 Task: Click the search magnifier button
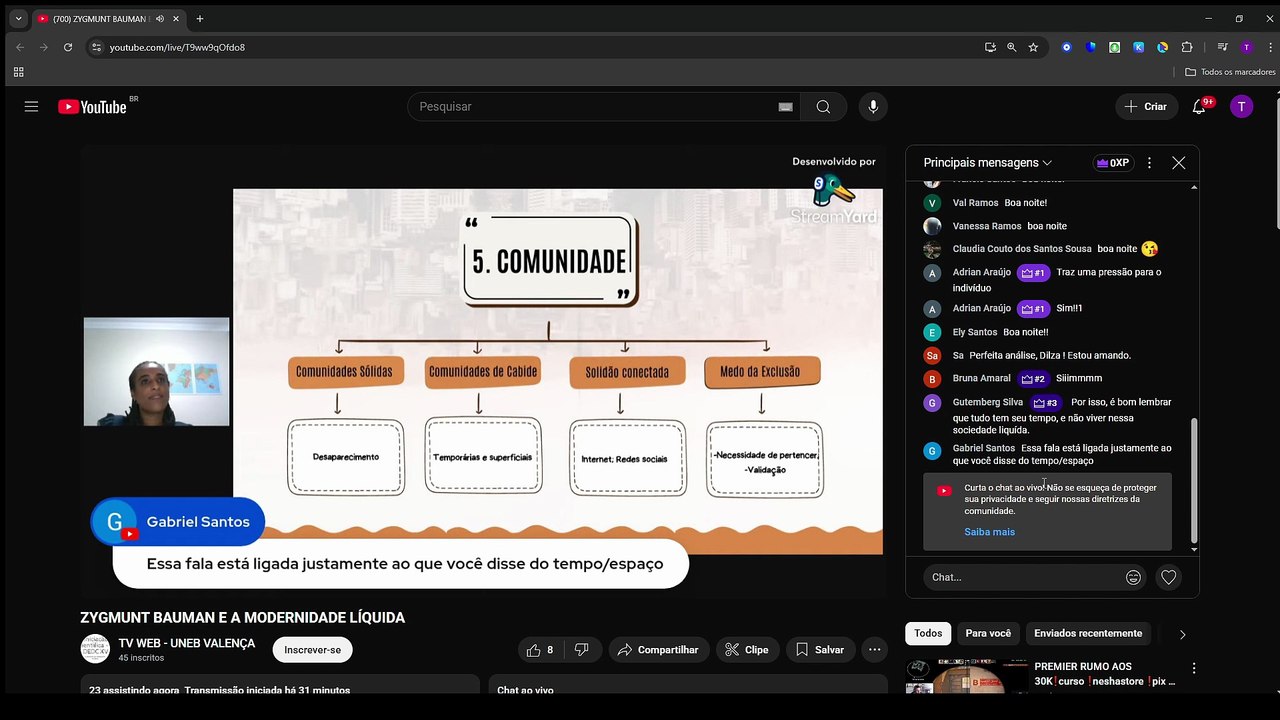click(x=823, y=107)
